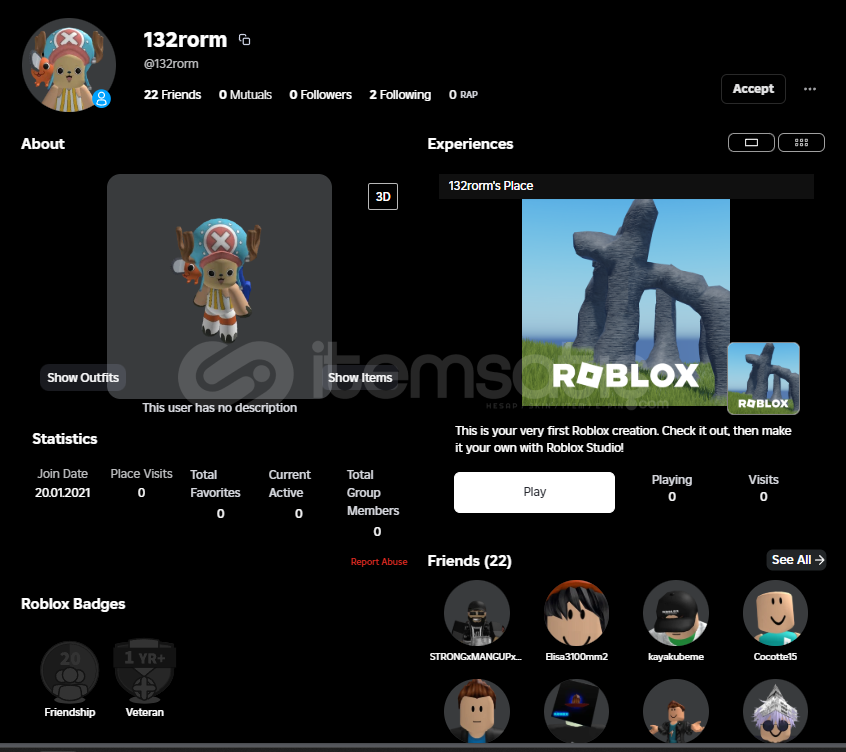The image size is (846, 752).
Task: View the 2 Following list
Action: [400, 95]
